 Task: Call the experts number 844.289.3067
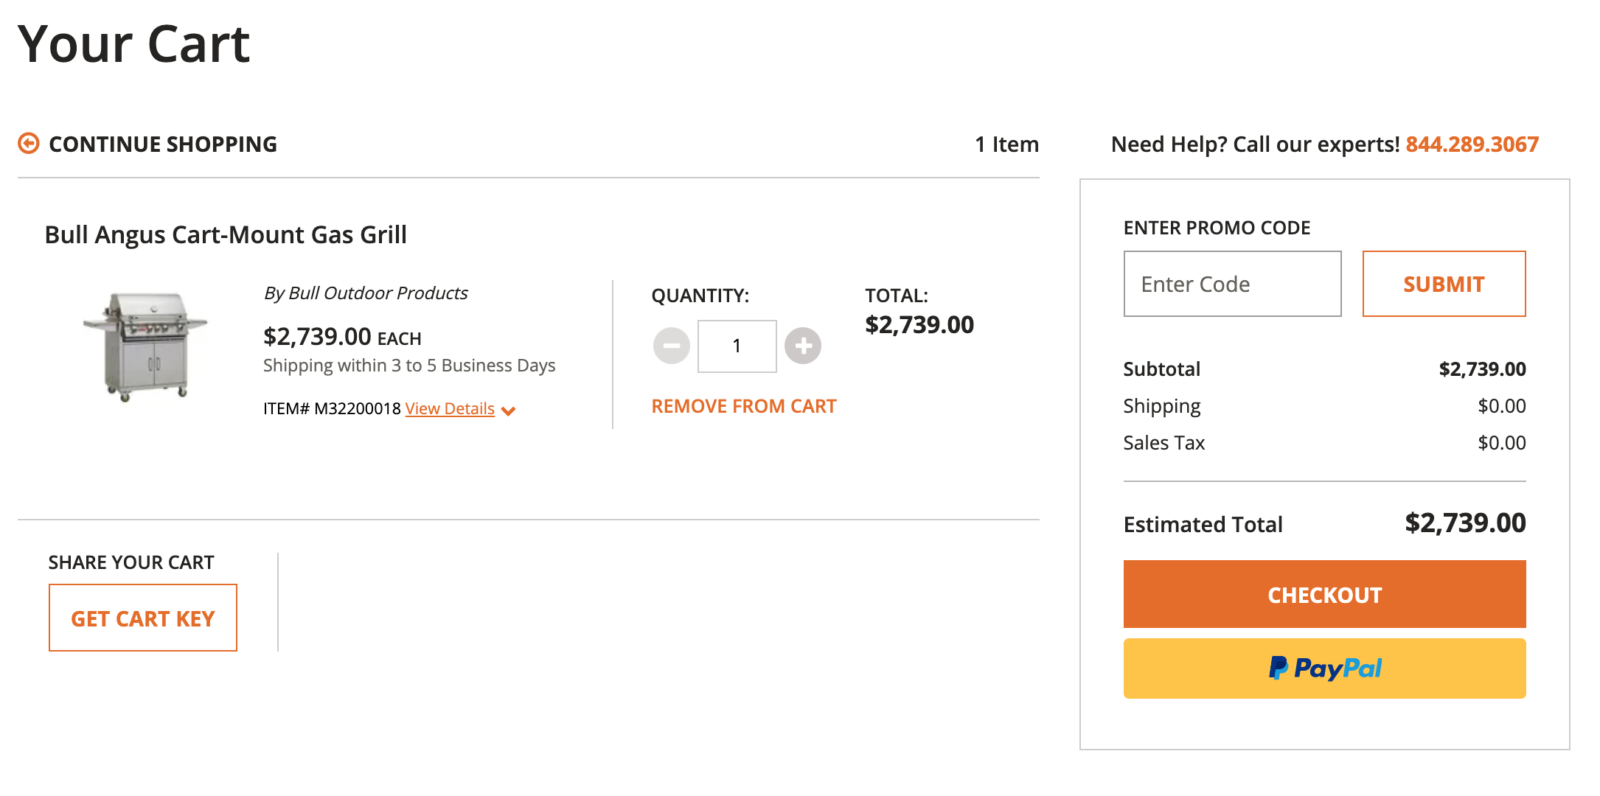[1472, 144]
